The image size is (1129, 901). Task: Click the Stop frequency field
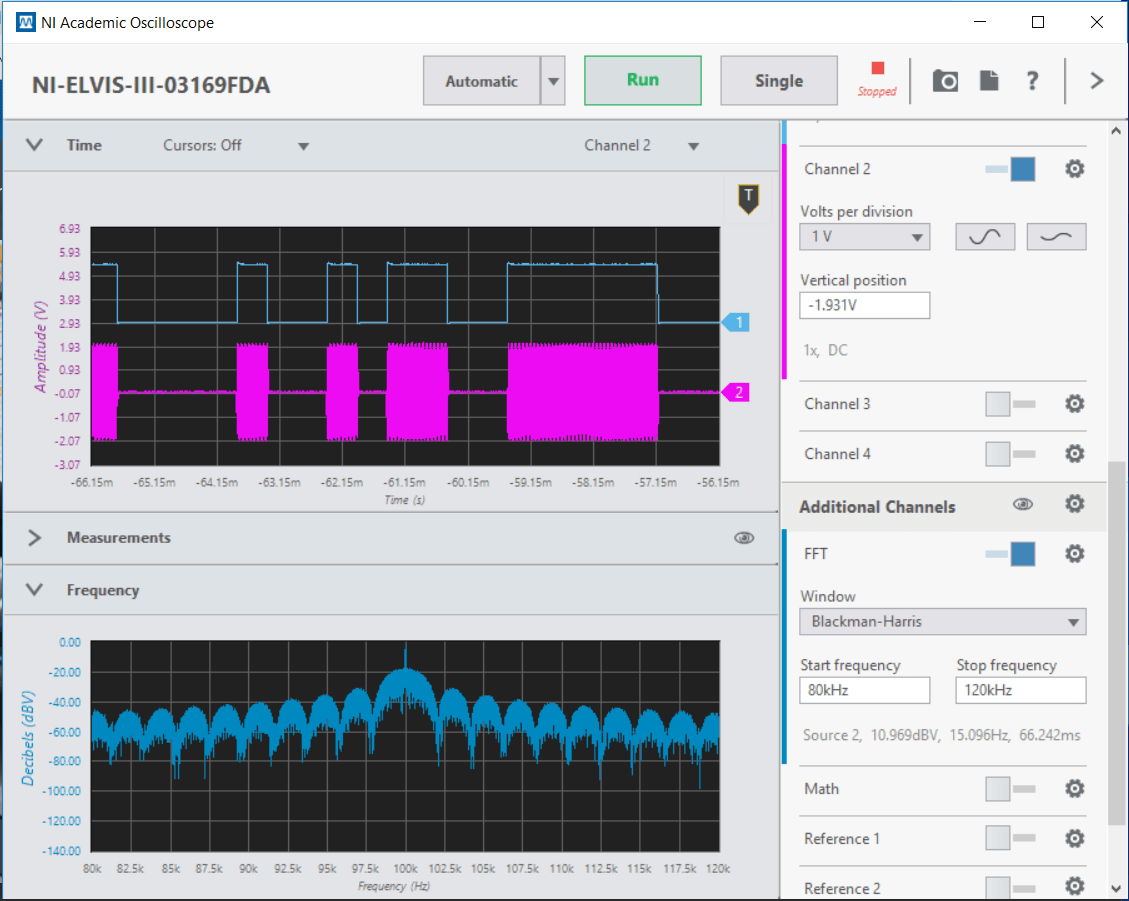(x=1020, y=690)
